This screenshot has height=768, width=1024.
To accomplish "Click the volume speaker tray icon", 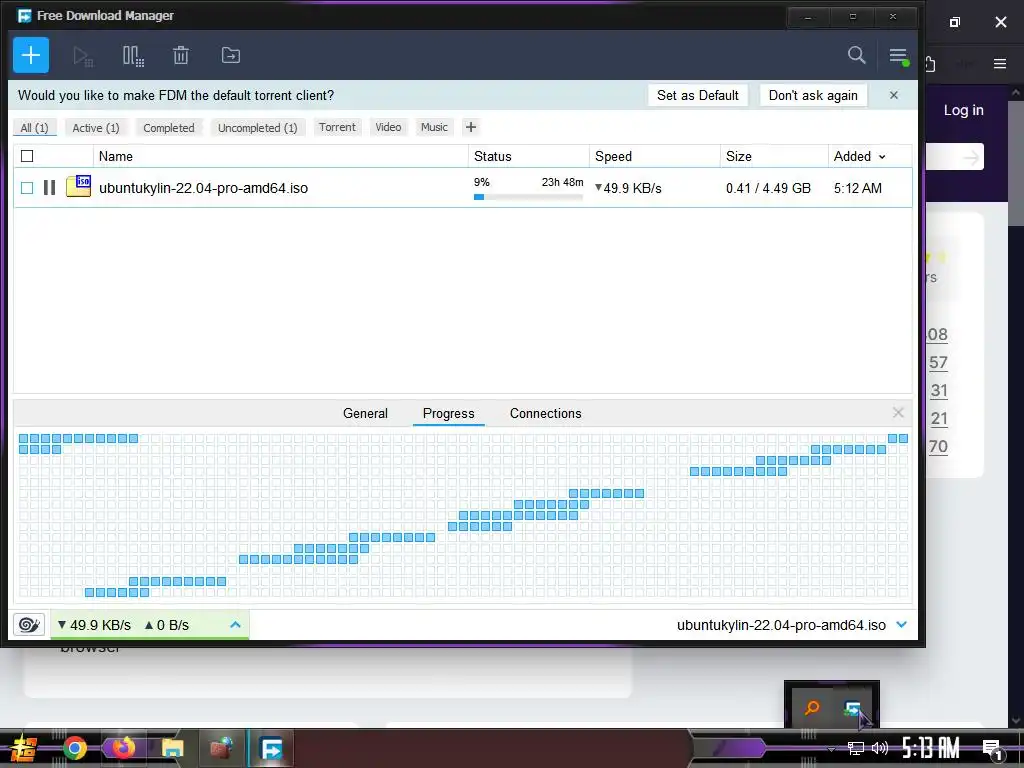I will pyautogui.click(x=880, y=748).
